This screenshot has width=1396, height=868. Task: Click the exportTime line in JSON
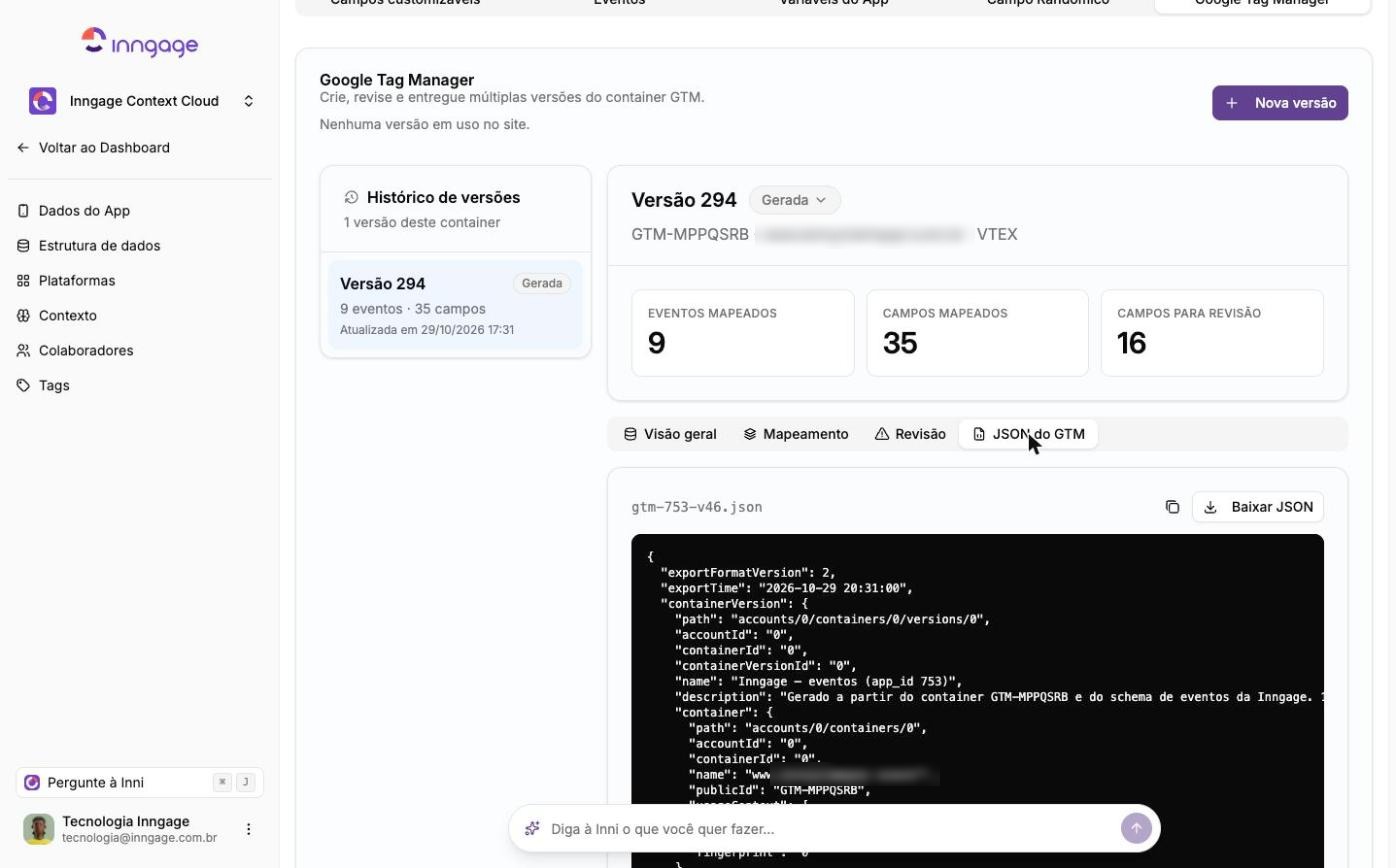(x=787, y=588)
